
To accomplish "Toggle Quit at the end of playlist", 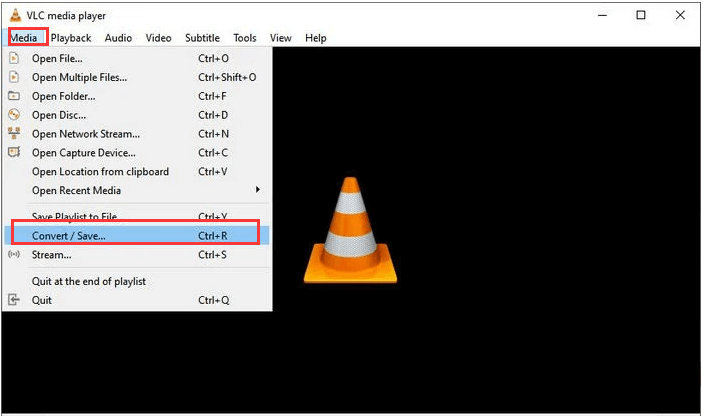I will (x=88, y=281).
